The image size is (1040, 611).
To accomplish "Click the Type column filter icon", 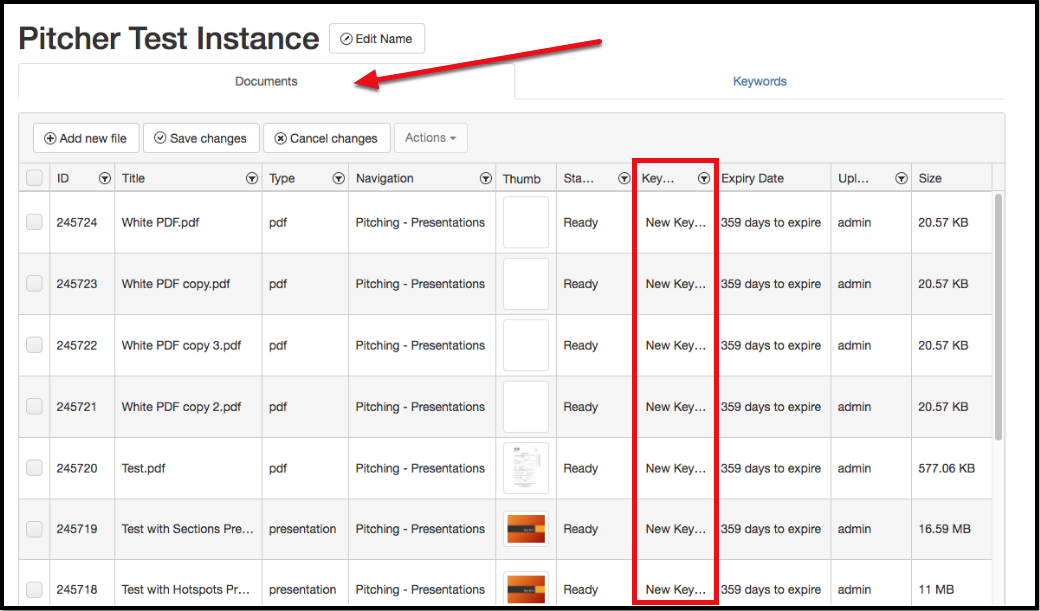I will coord(338,179).
